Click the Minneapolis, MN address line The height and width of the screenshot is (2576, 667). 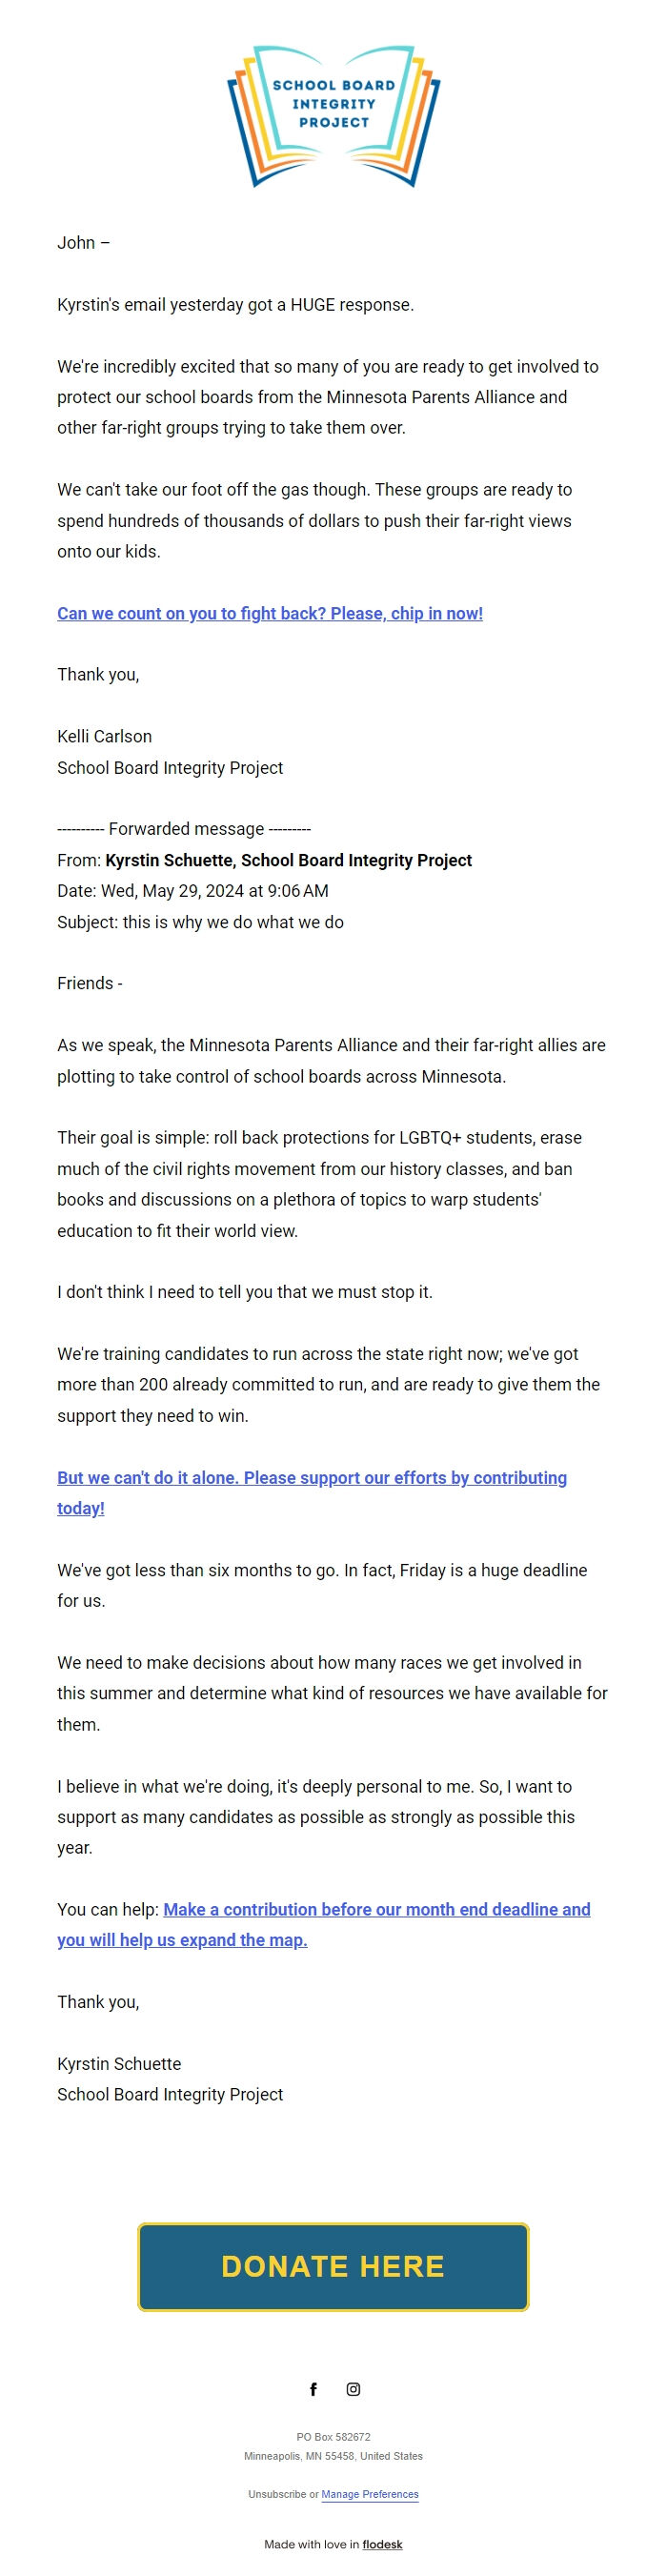(333, 2456)
